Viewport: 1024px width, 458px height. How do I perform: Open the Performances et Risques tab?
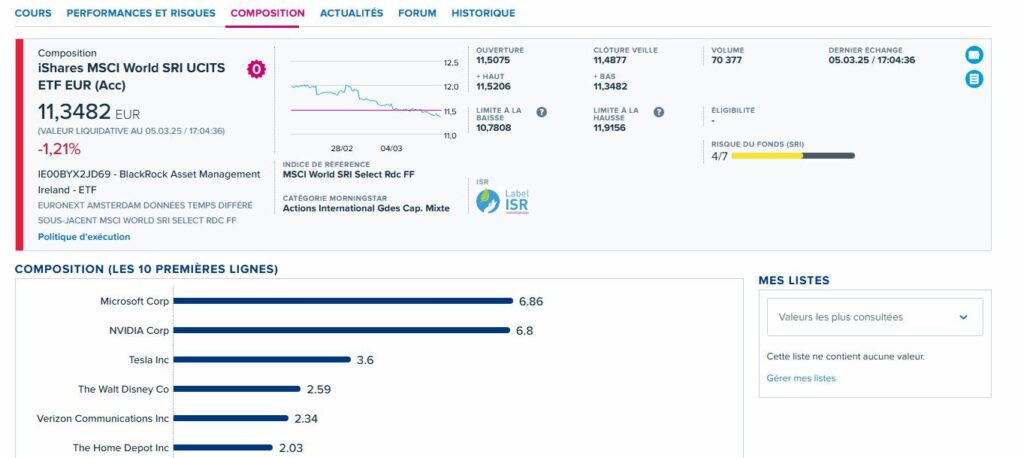tap(140, 13)
